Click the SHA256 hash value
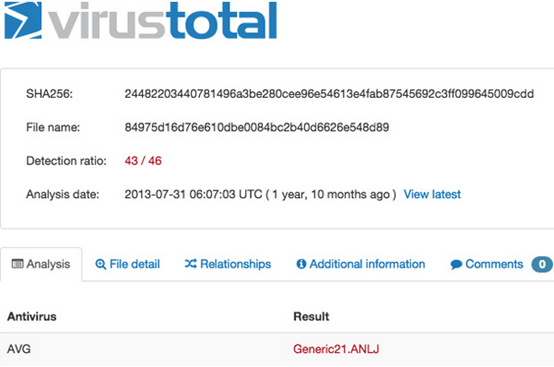The width and height of the screenshot is (554, 367). click(x=329, y=94)
